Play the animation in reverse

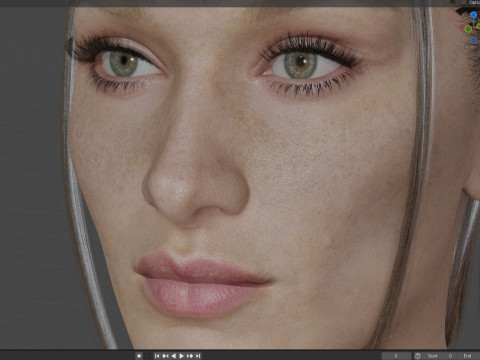[173, 356]
